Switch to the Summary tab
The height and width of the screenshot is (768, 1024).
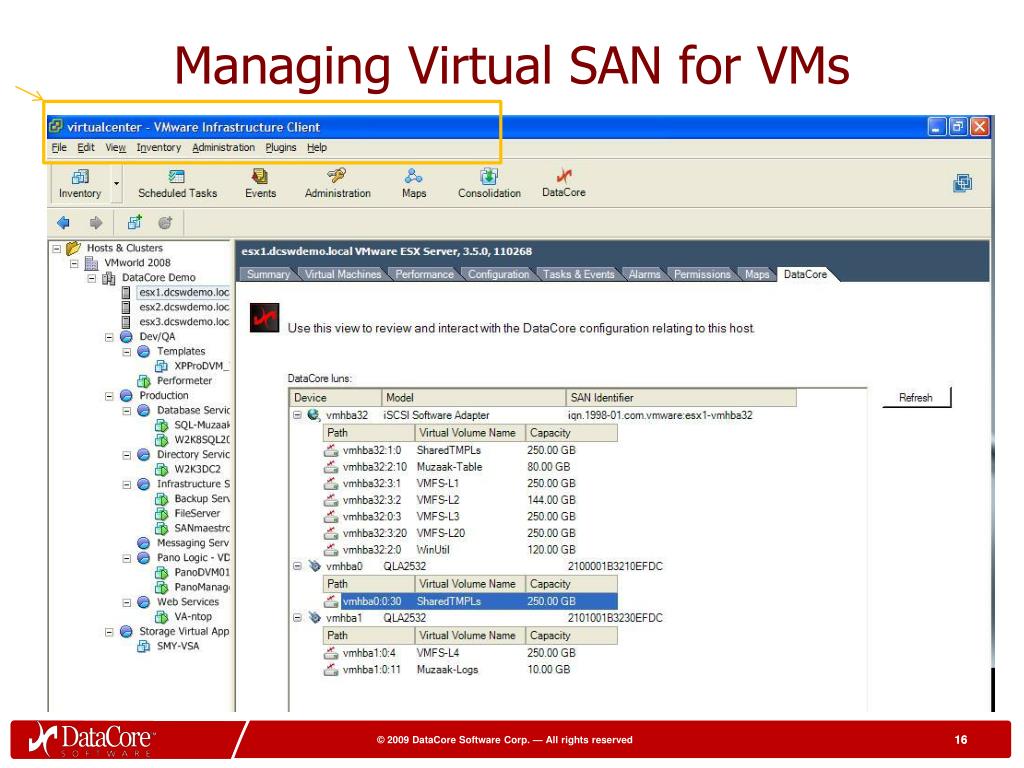268,274
